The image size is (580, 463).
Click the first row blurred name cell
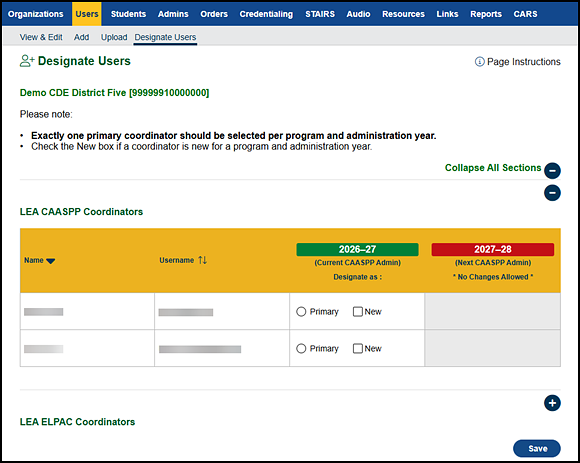tap(44, 312)
